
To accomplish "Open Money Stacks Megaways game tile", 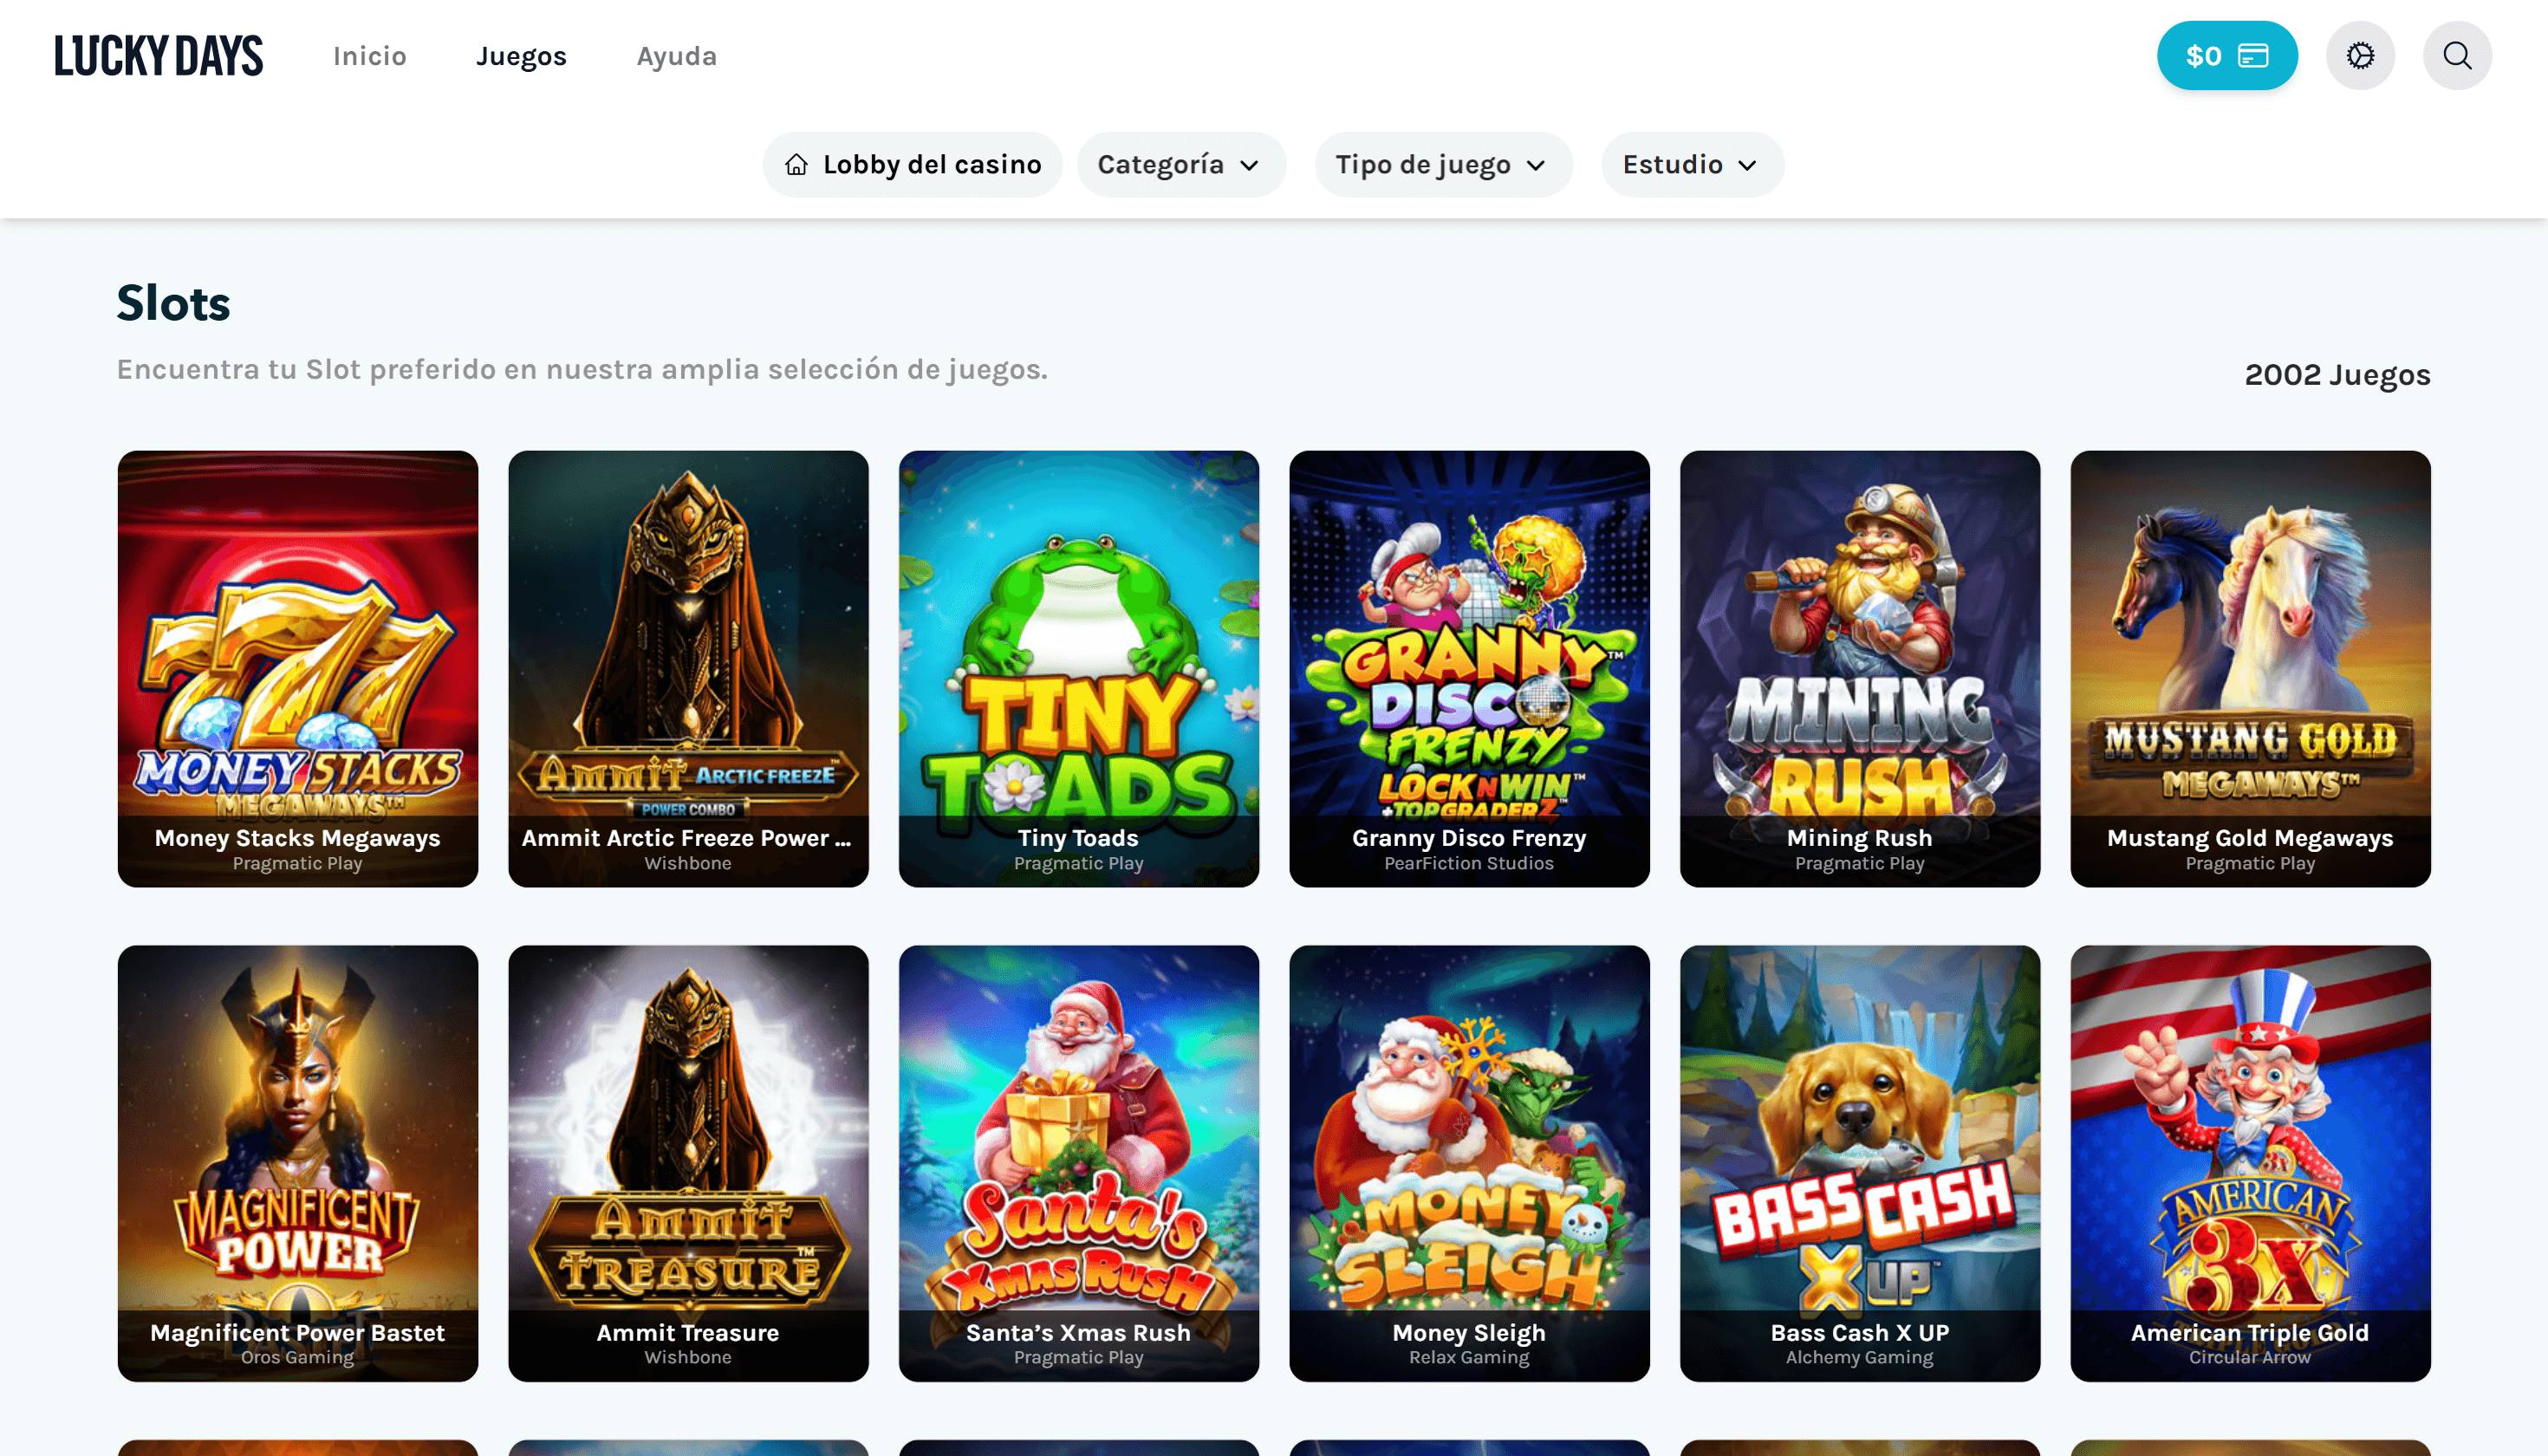I will 297,668.
